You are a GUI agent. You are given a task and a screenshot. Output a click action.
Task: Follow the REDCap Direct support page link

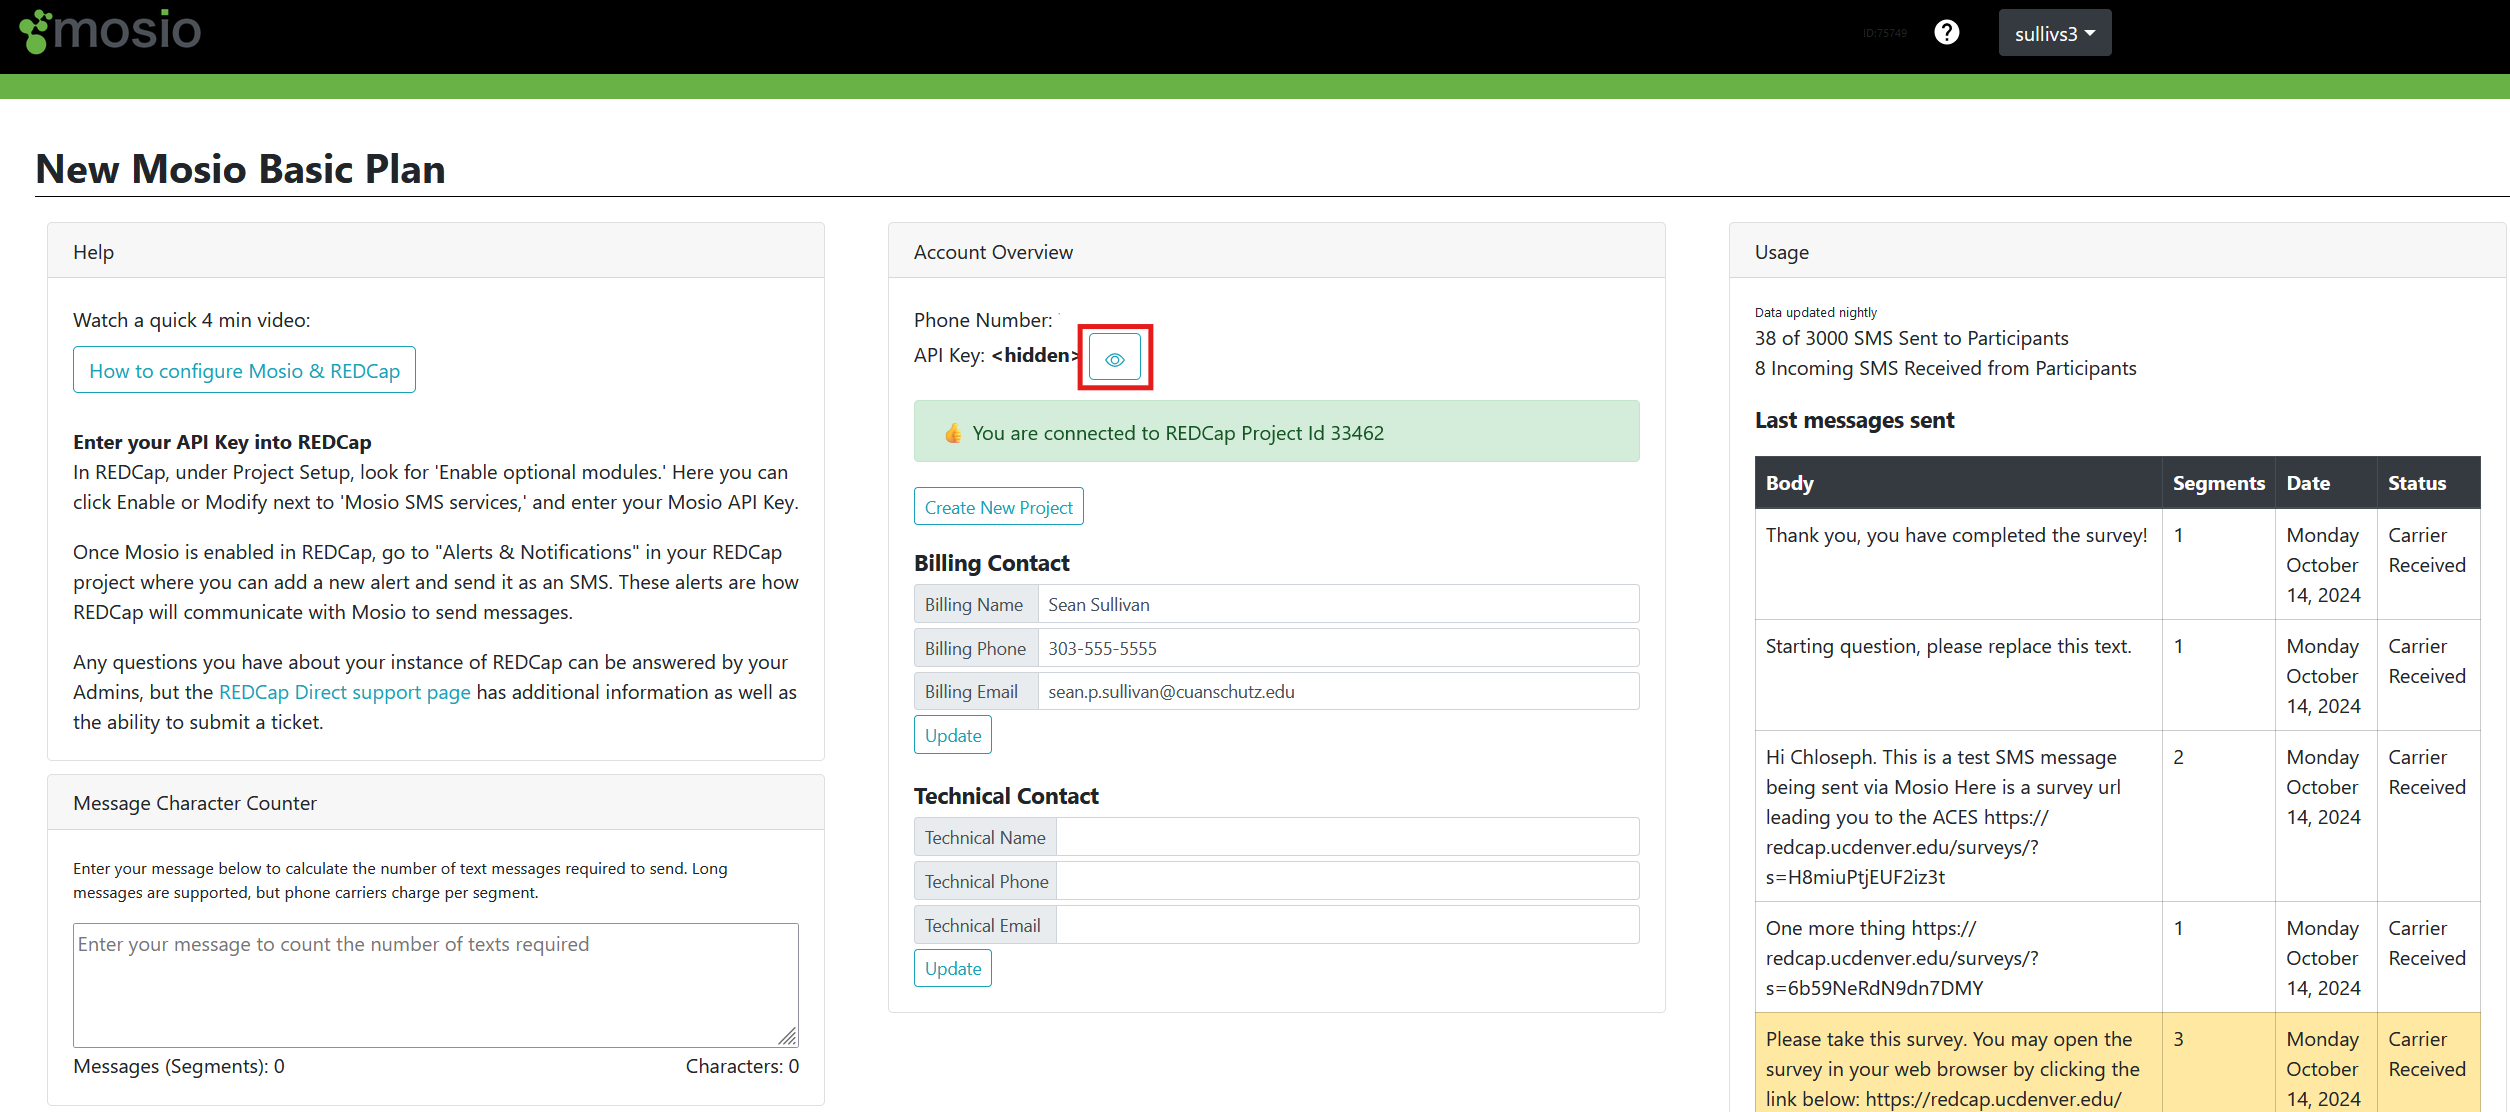[x=344, y=692]
